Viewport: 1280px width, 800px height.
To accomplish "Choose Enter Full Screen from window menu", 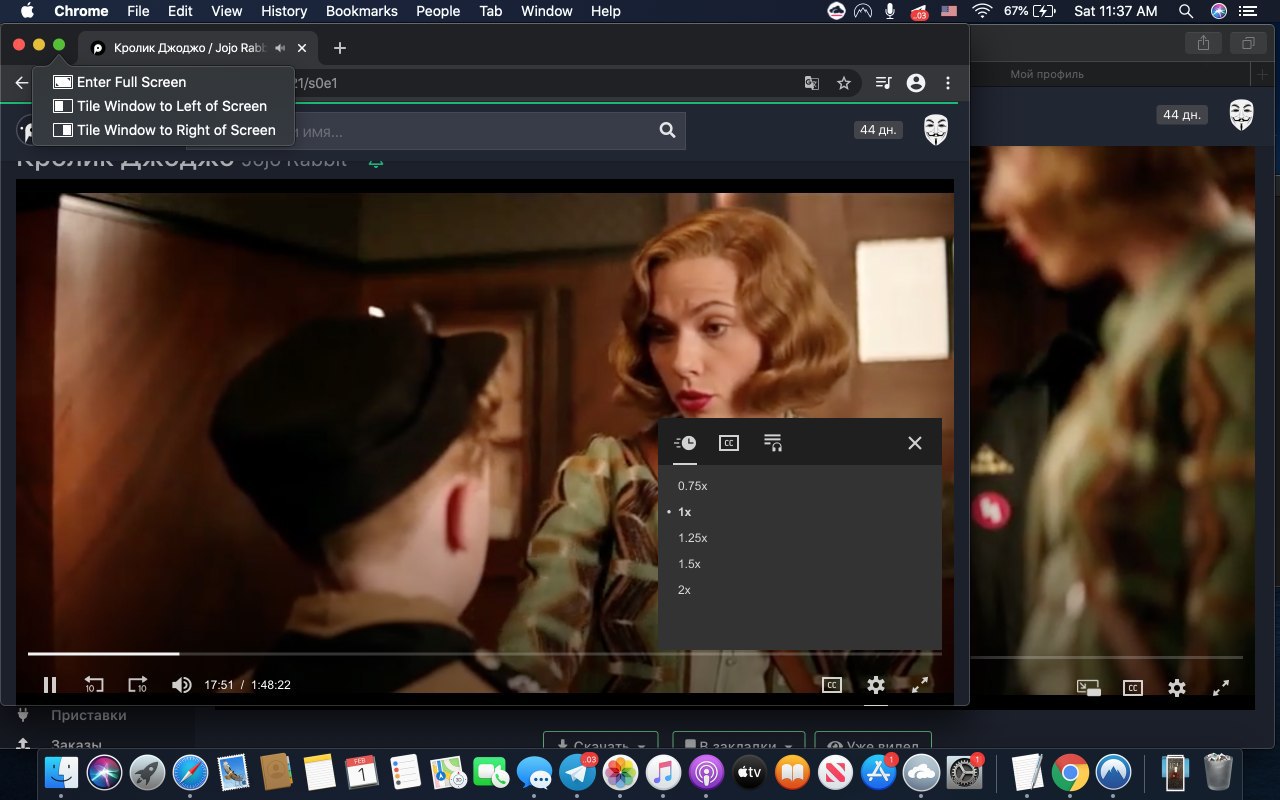I will coord(164,82).
